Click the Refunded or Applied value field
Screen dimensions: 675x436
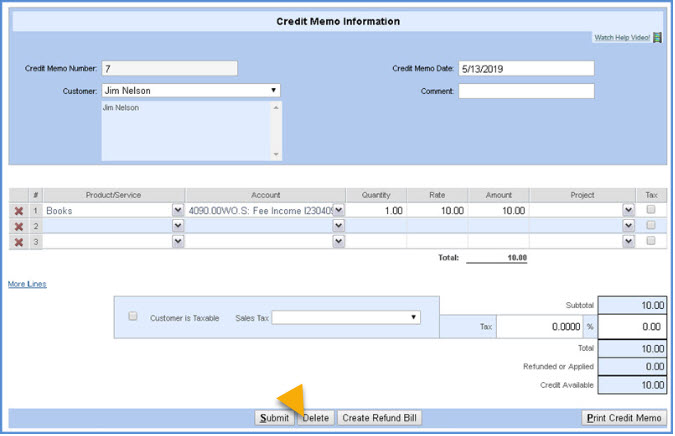pyautogui.click(x=632, y=366)
